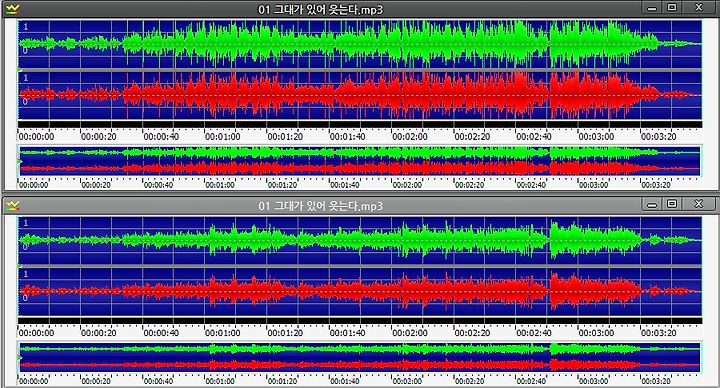
Task: Close the bottom sound window
Action: click(x=698, y=204)
